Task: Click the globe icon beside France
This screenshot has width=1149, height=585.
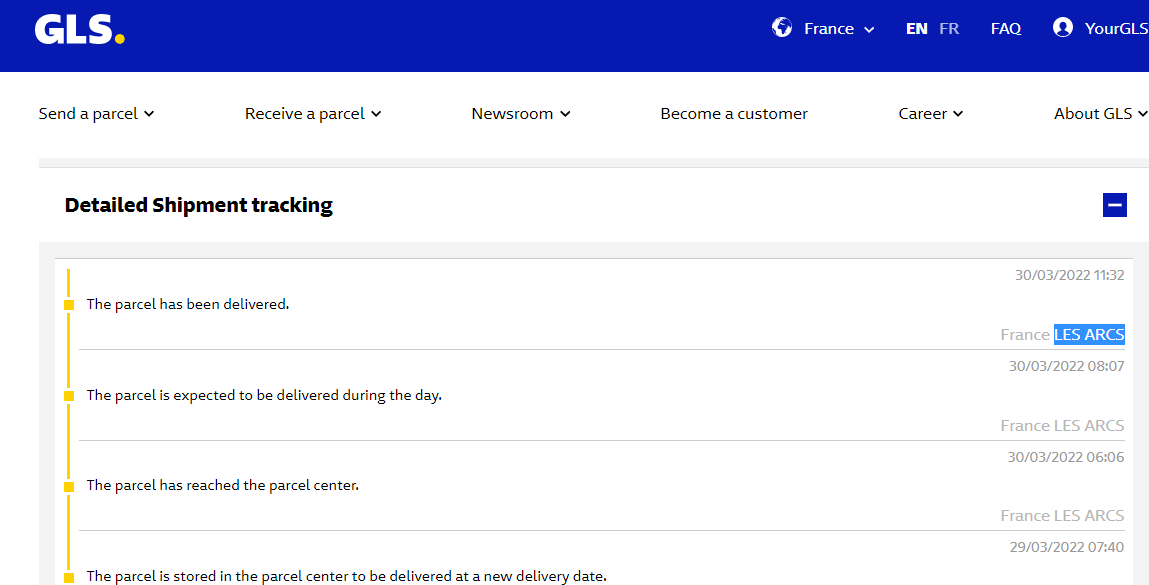Action: pos(782,28)
